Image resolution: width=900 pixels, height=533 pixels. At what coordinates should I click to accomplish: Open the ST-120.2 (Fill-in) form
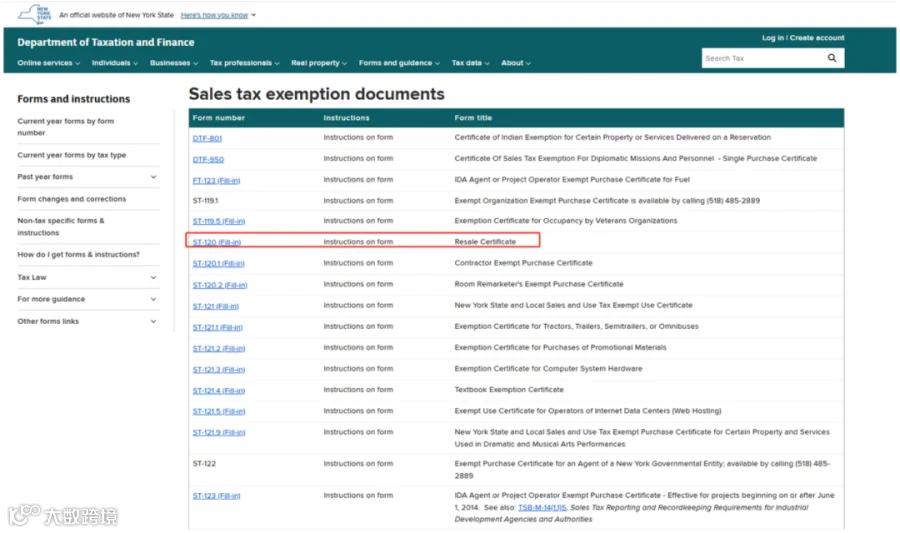(x=220, y=285)
